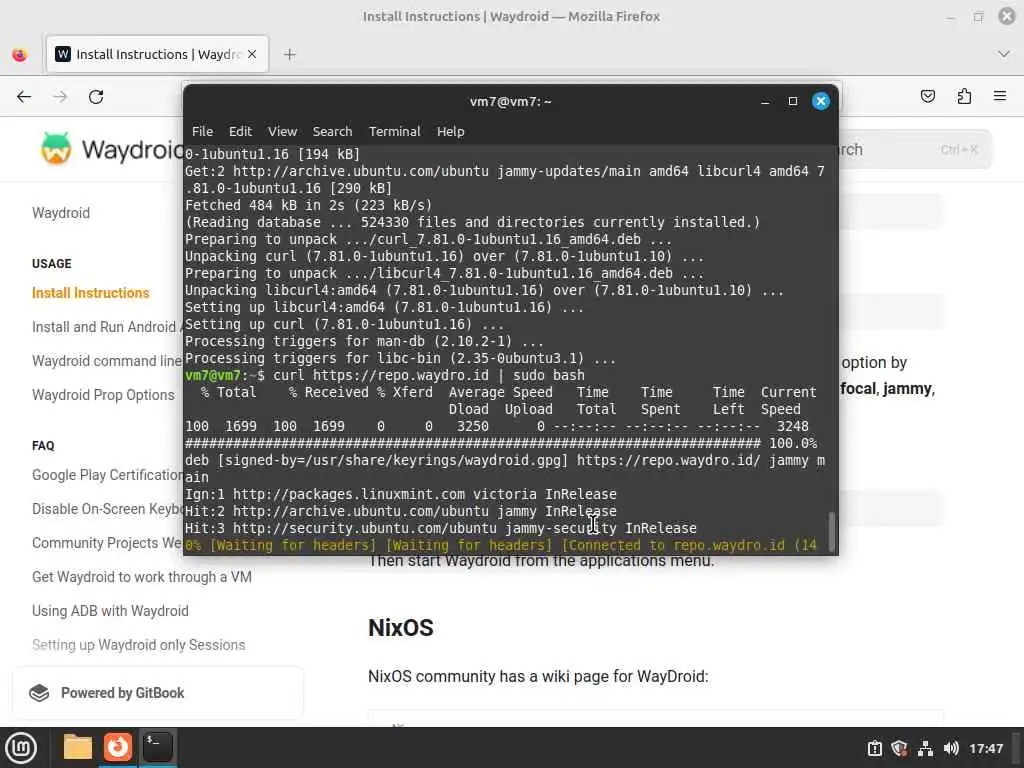Open the Pocket save icon in Firefox
1024x768 pixels.
928,97
